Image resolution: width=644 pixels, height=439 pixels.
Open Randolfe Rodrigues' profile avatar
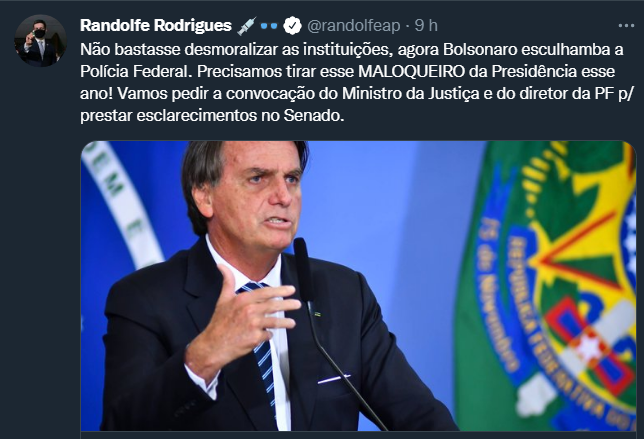point(40,41)
